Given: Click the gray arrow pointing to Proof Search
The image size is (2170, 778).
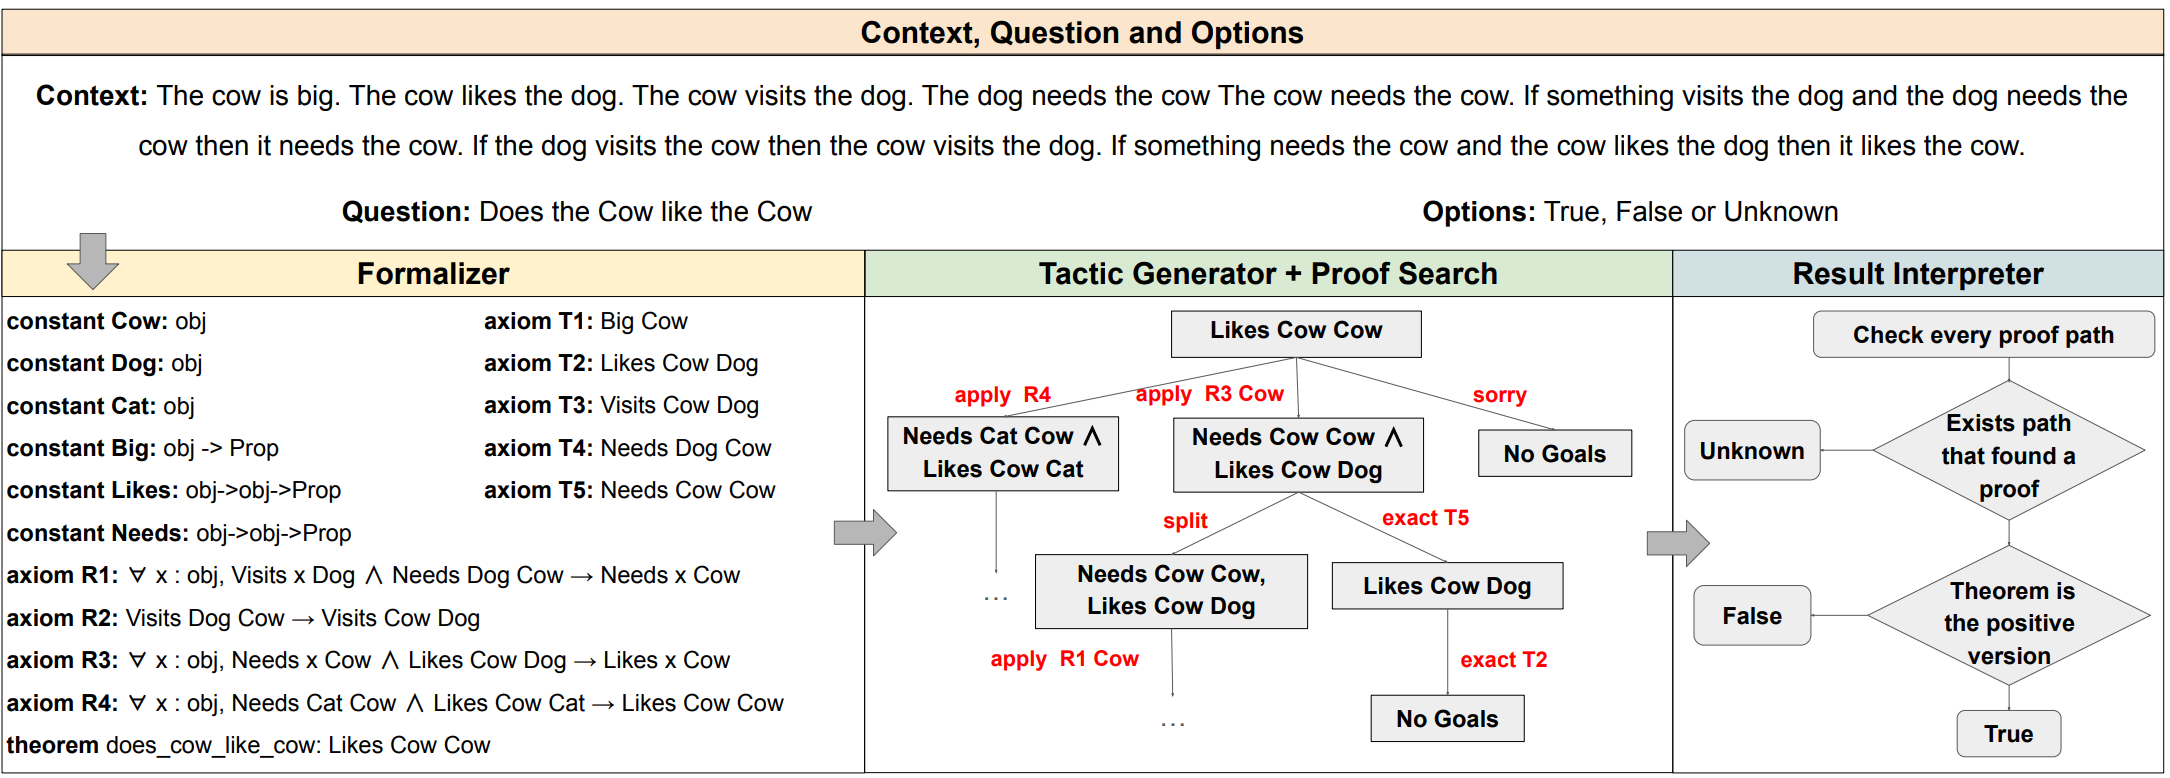Looking at the screenshot, I should coord(865,532).
